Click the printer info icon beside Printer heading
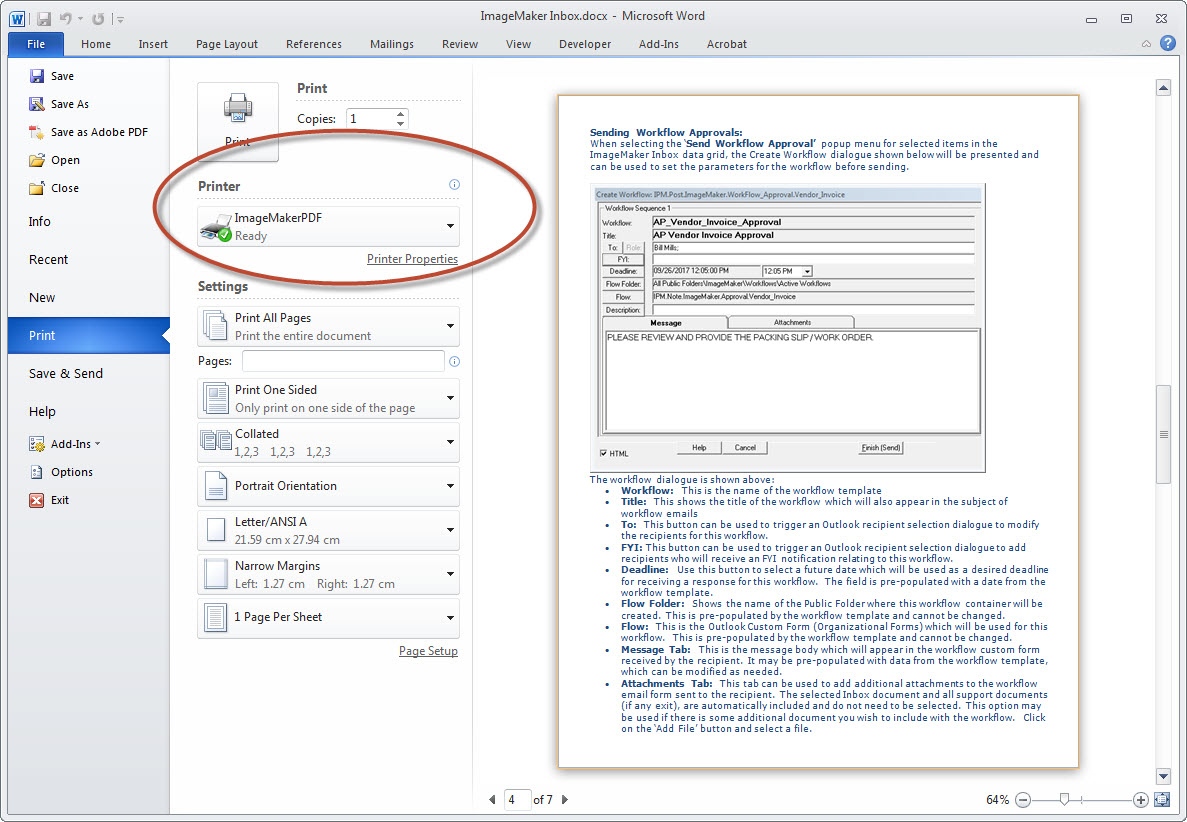Image resolution: width=1187 pixels, height=822 pixels. [454, 185]
